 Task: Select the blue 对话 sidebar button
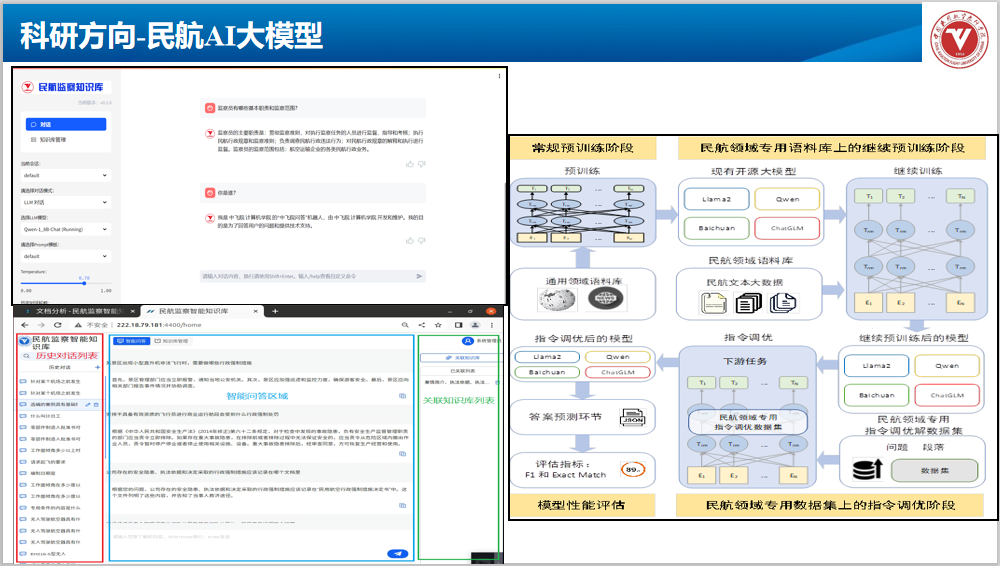[65, 124]
